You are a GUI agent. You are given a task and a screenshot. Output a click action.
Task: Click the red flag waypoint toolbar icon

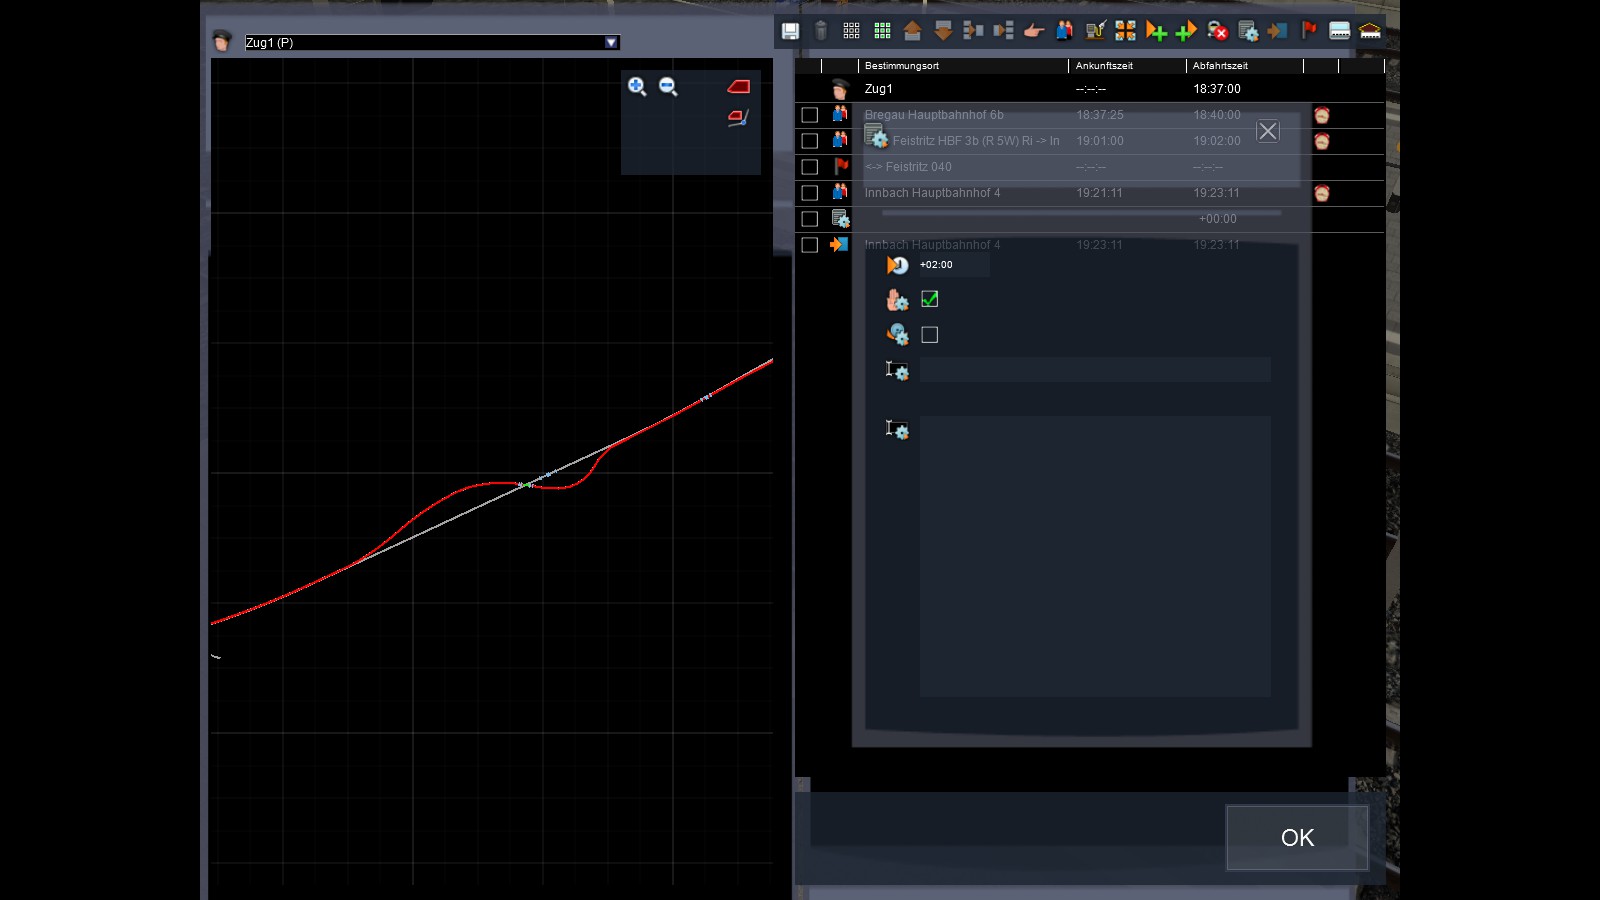pos(1309,31)
